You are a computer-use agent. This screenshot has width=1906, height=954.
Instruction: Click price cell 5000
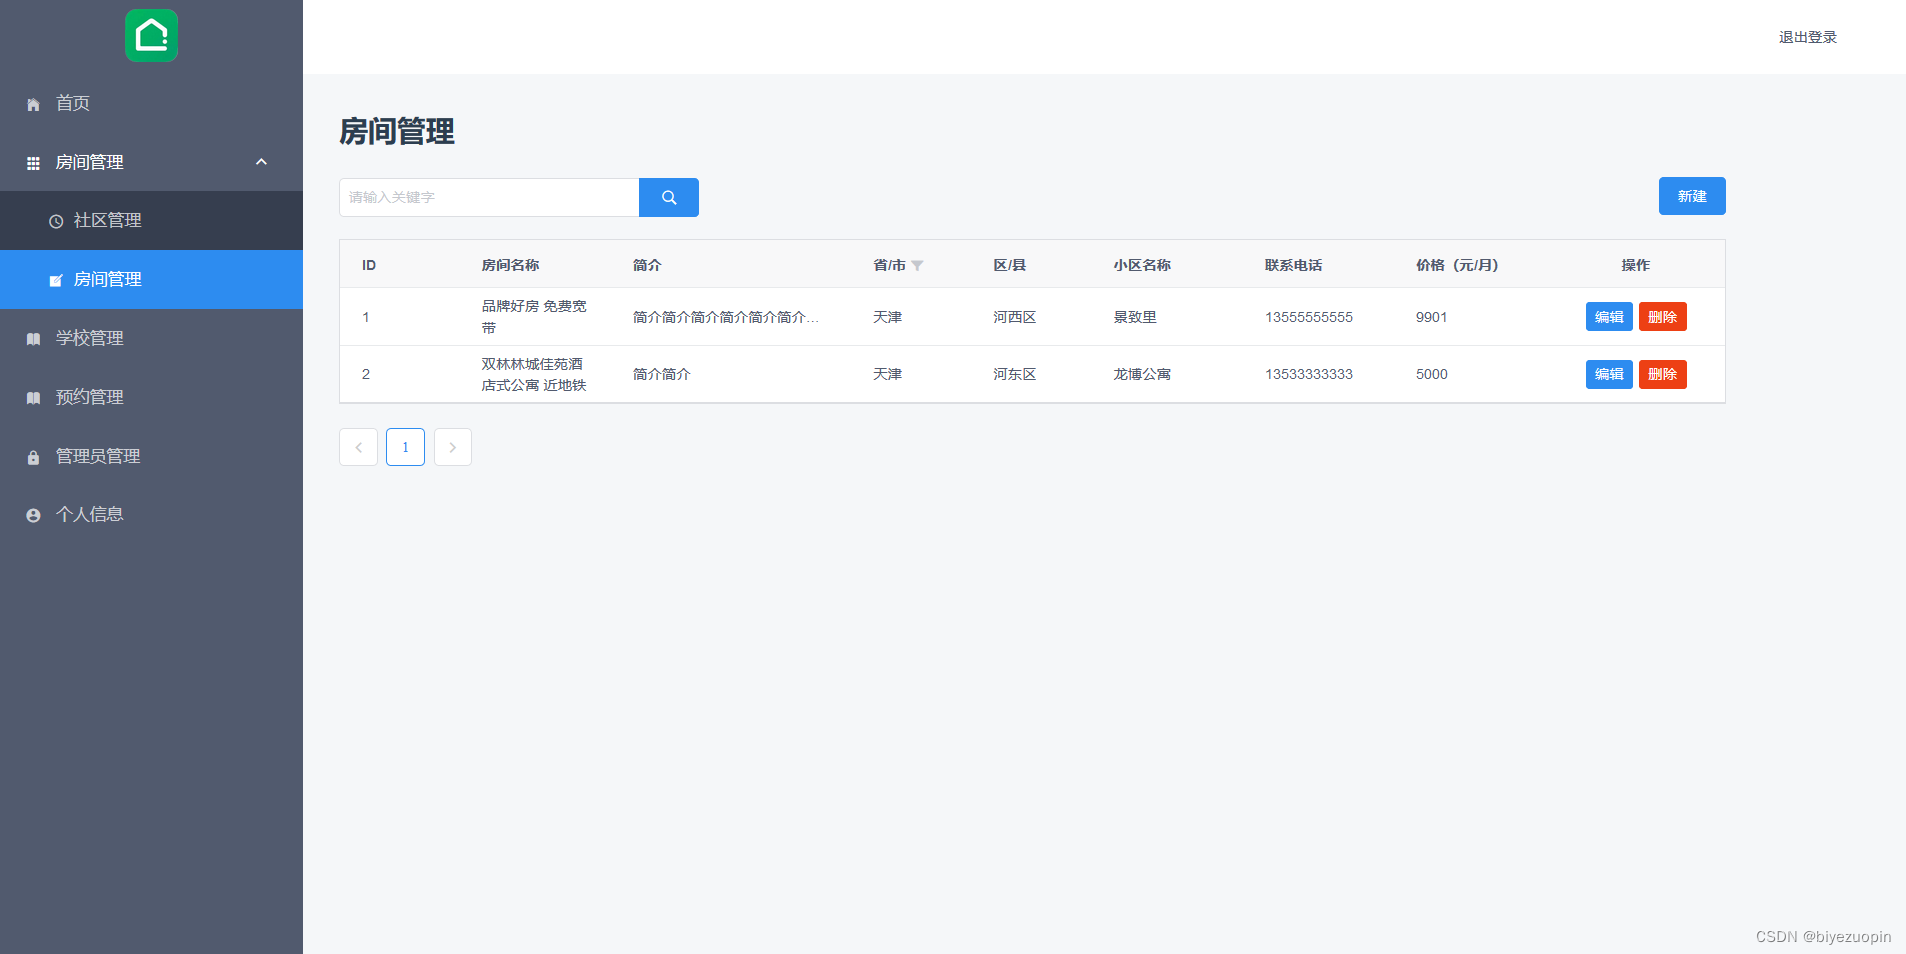click(1431, 374)
